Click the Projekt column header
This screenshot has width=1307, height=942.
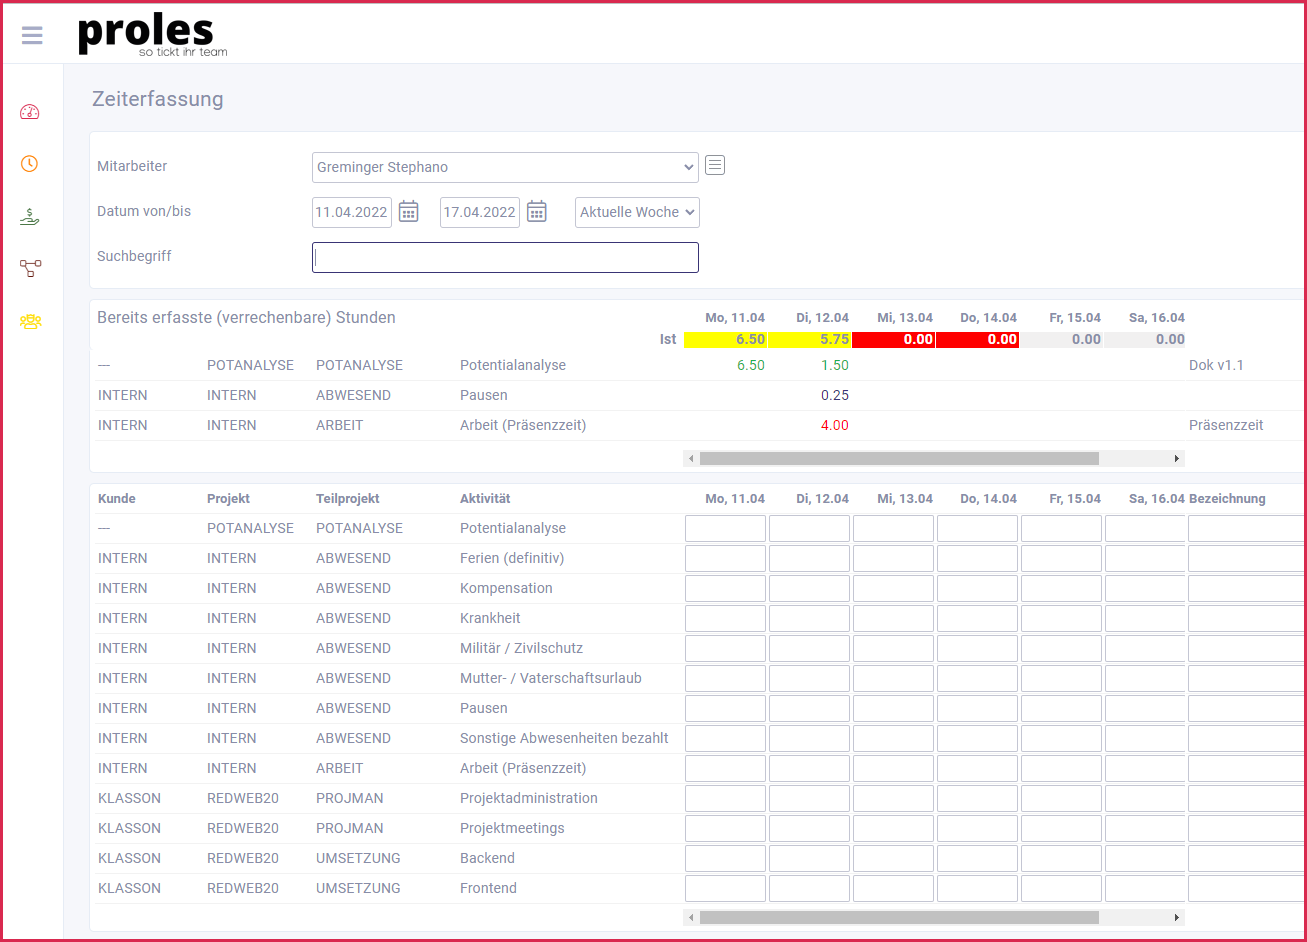coord(229,498)
